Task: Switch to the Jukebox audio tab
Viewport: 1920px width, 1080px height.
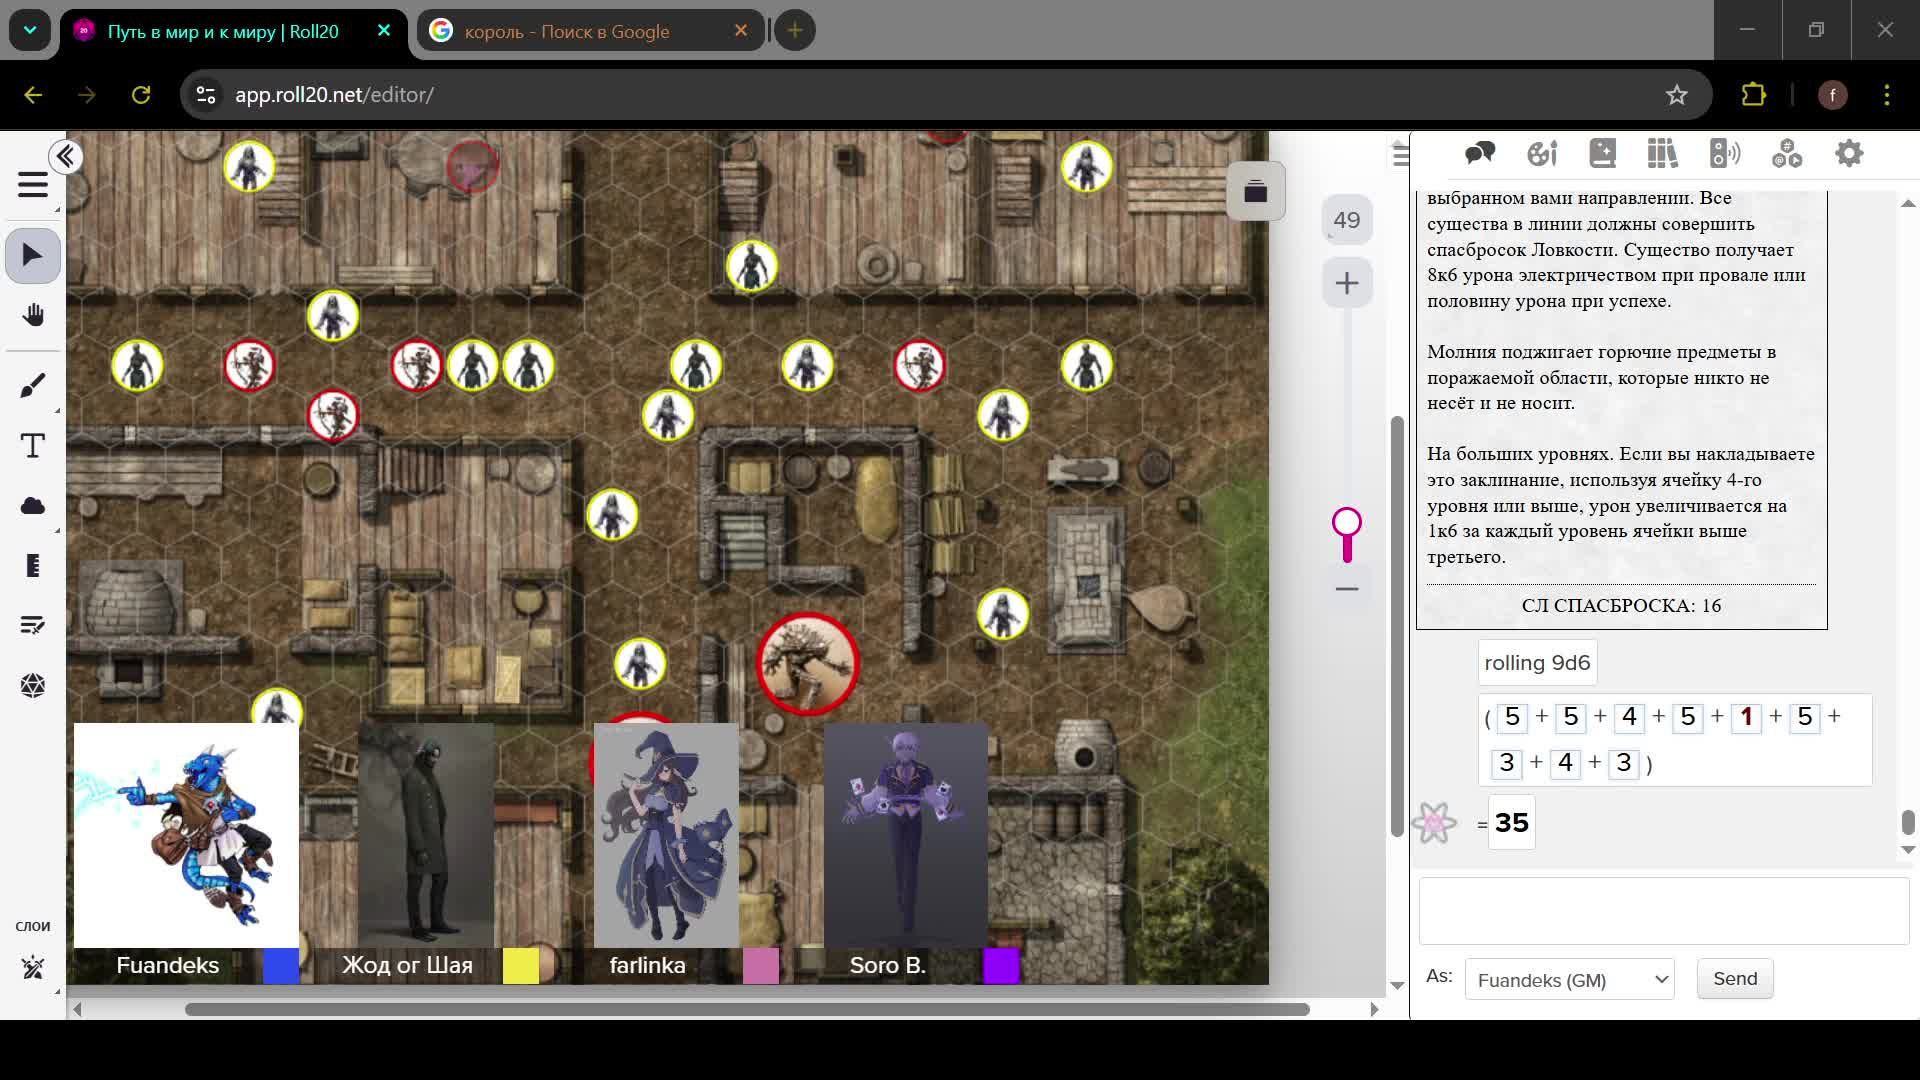Action: click(x=1725, y=154)
